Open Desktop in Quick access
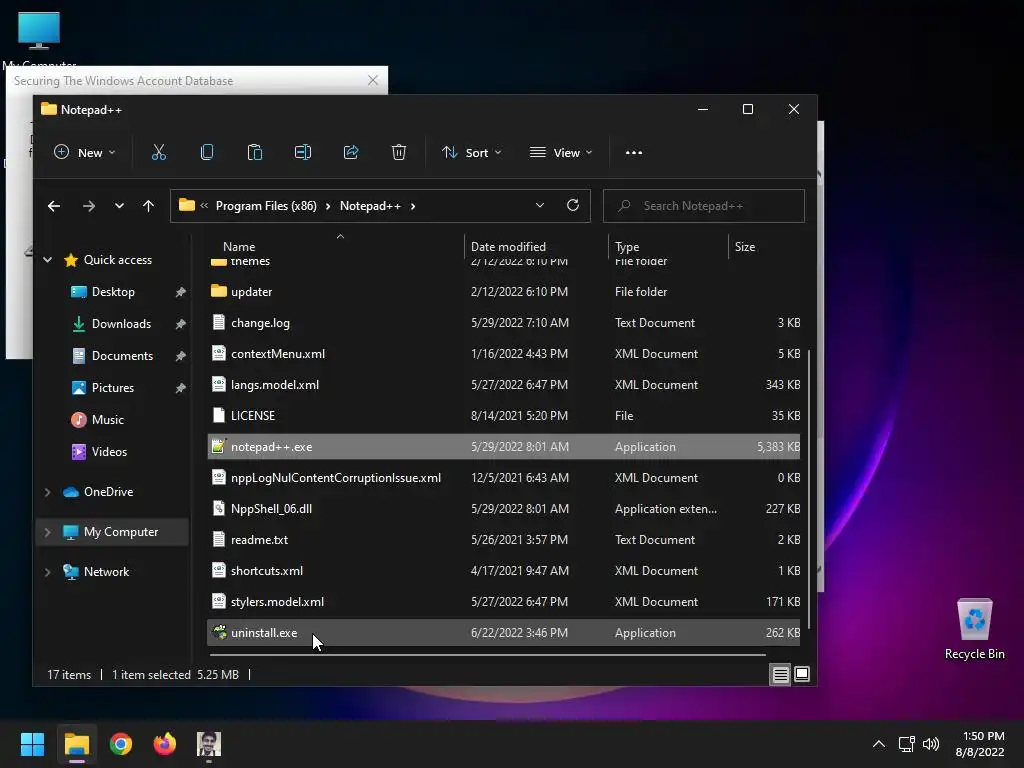 click(113, 292)
